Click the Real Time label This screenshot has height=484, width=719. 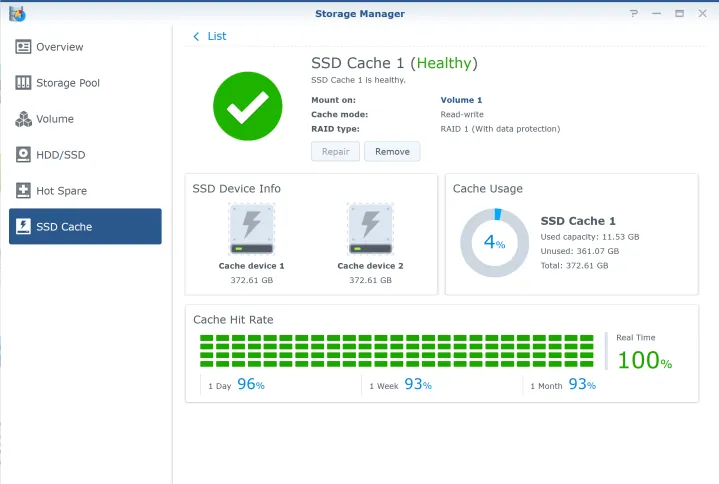tap(636, 338)
